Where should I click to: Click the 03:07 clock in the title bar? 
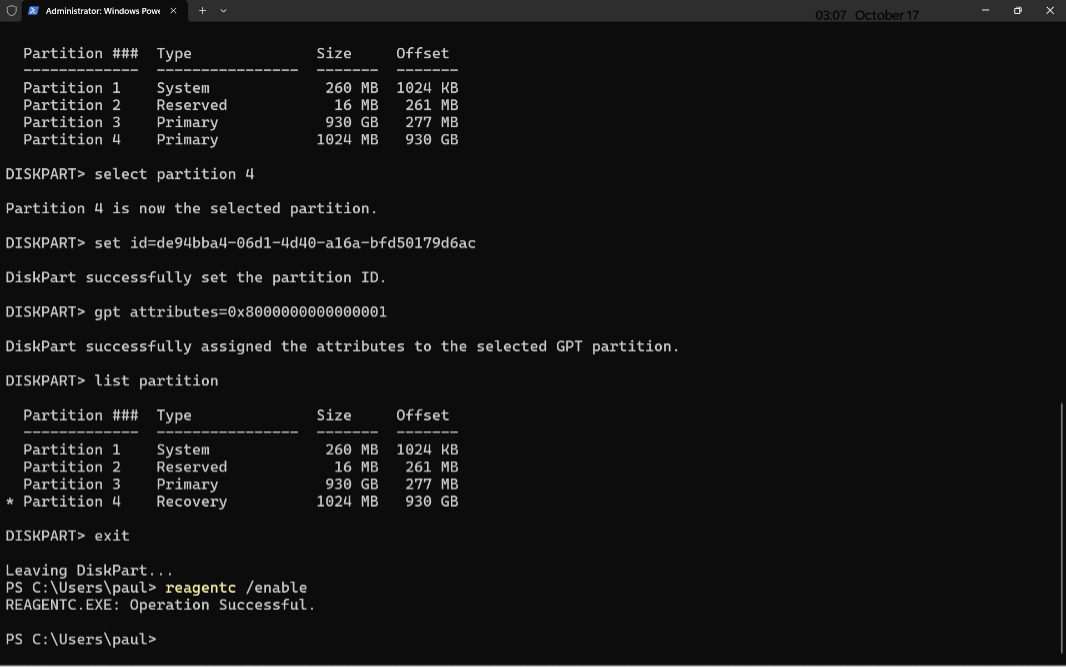tap(830, 16)
